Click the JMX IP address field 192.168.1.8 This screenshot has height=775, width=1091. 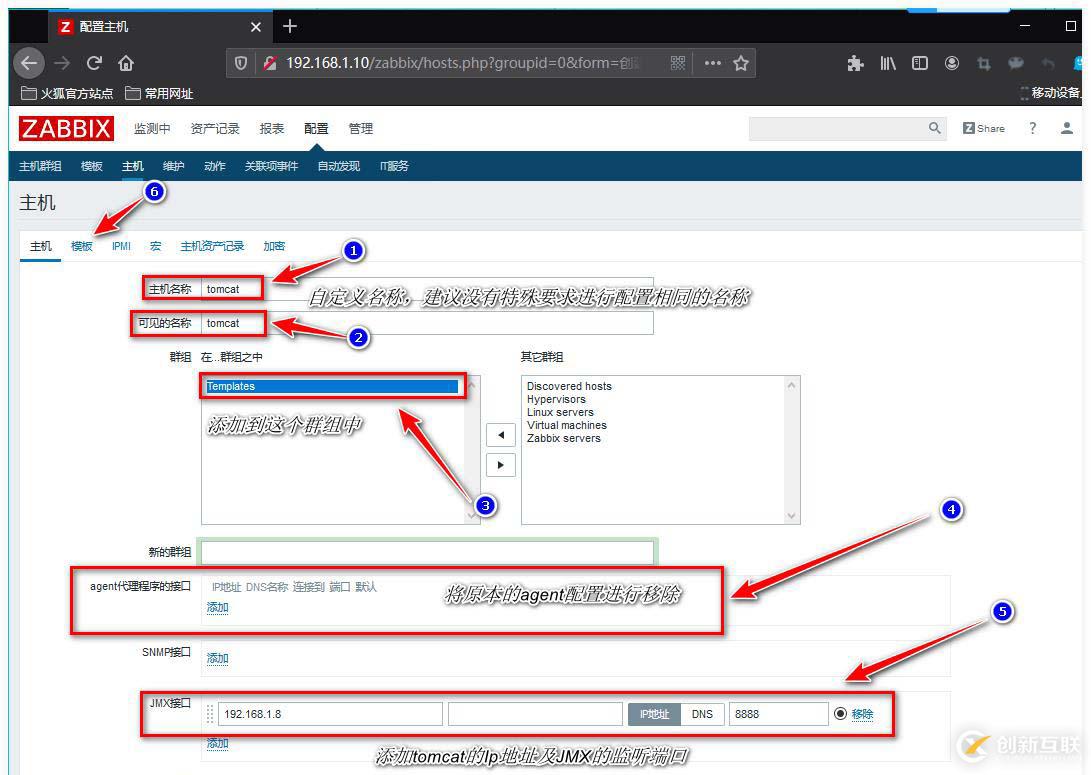331,714
